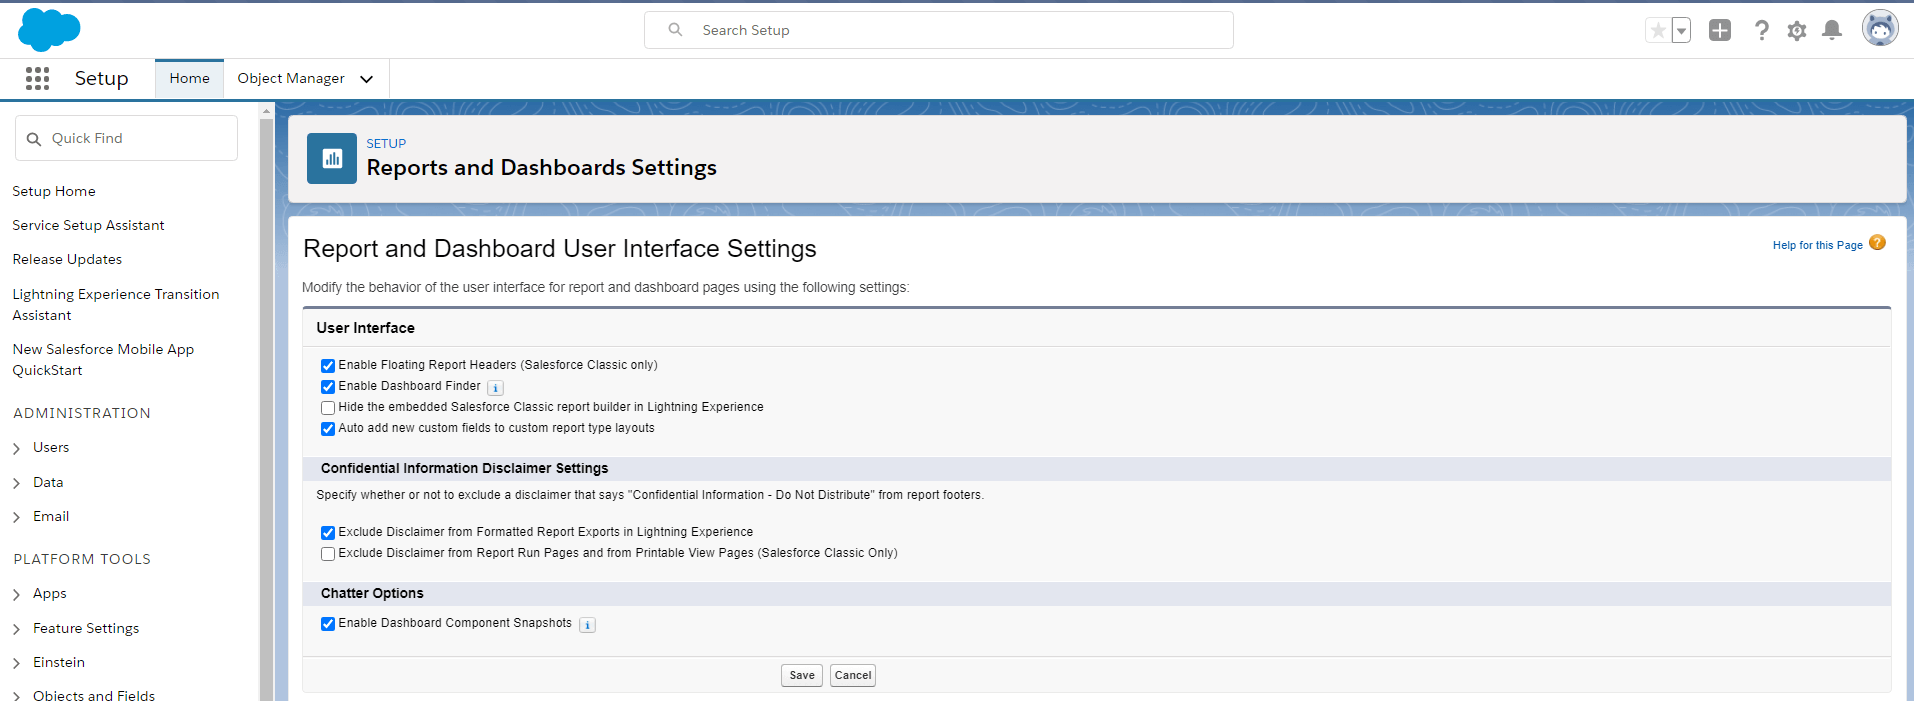Click the "Confidential Information Disclaimer Settings" heading
The width and height of the screenshot is (1914, 701).
pos(464,469)
